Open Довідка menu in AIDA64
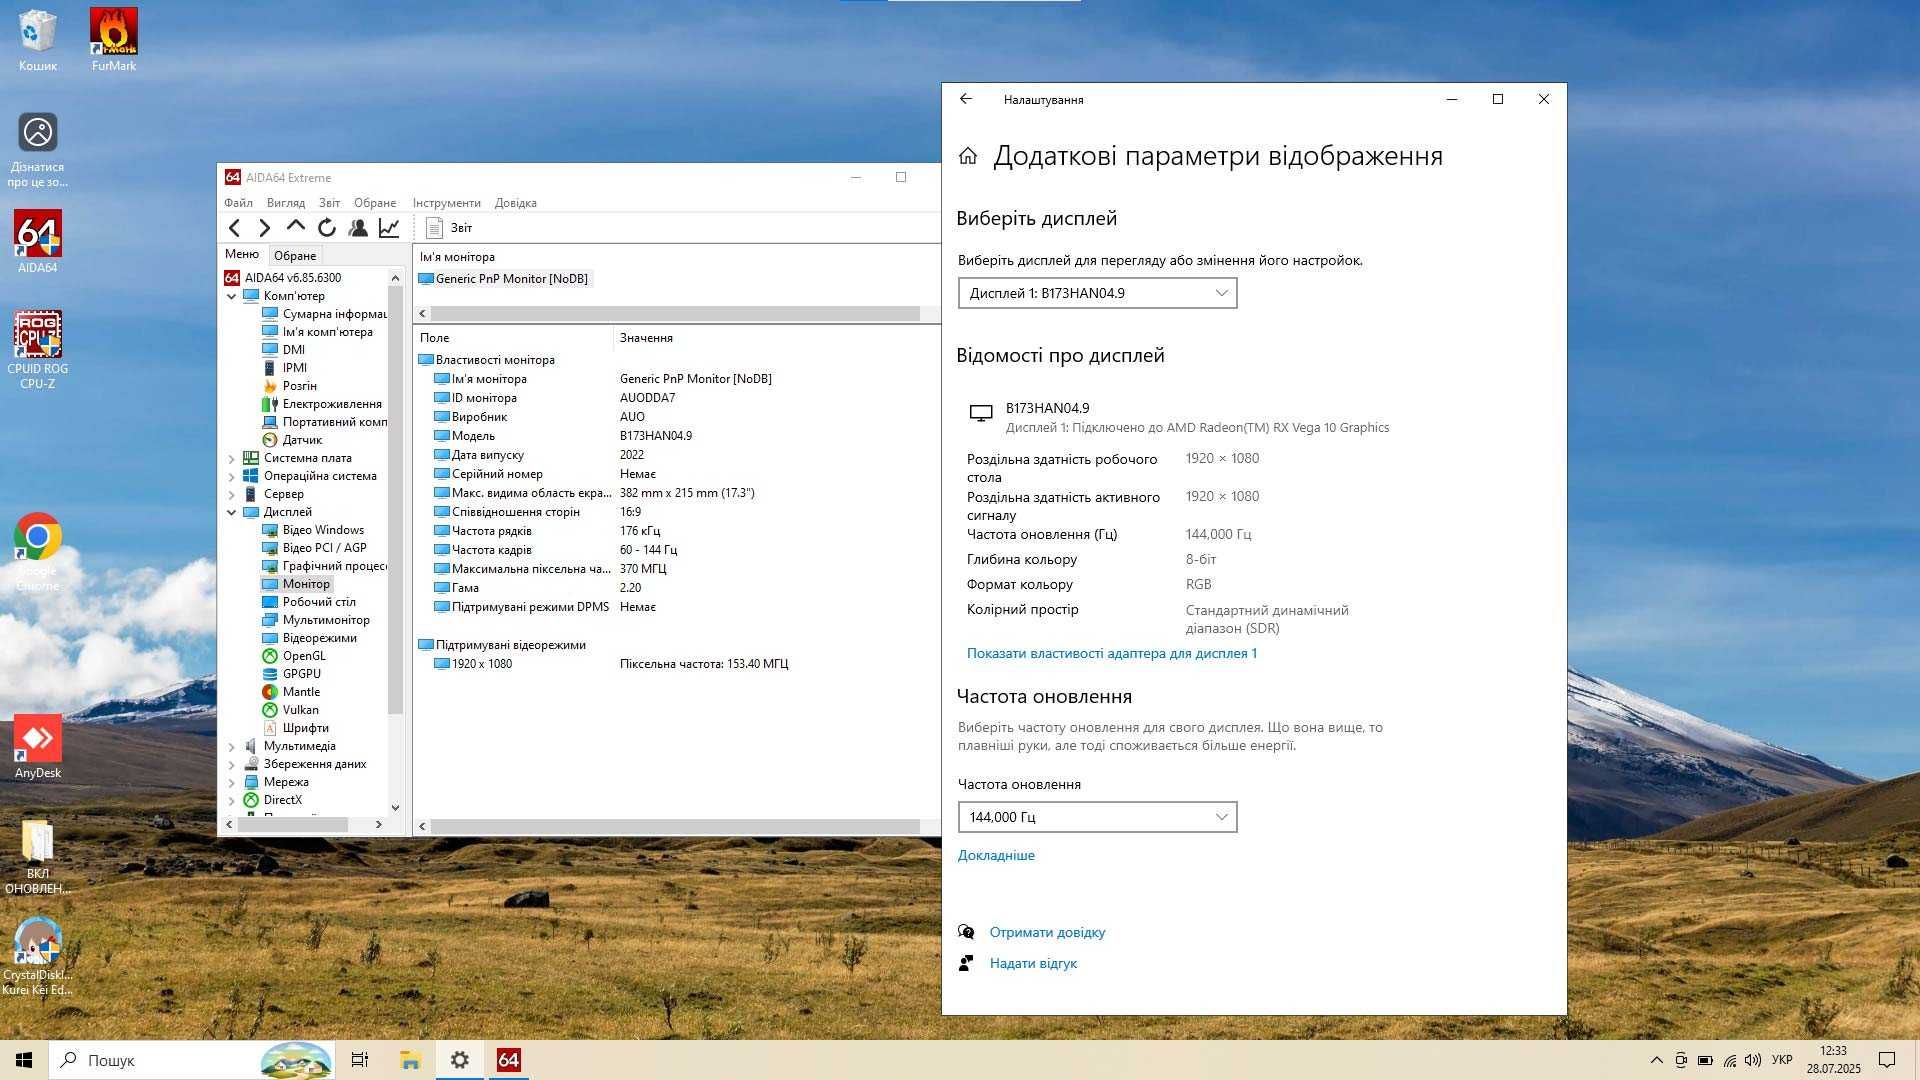Viewport: 1920px width, 1080px height. coord(516,203)
